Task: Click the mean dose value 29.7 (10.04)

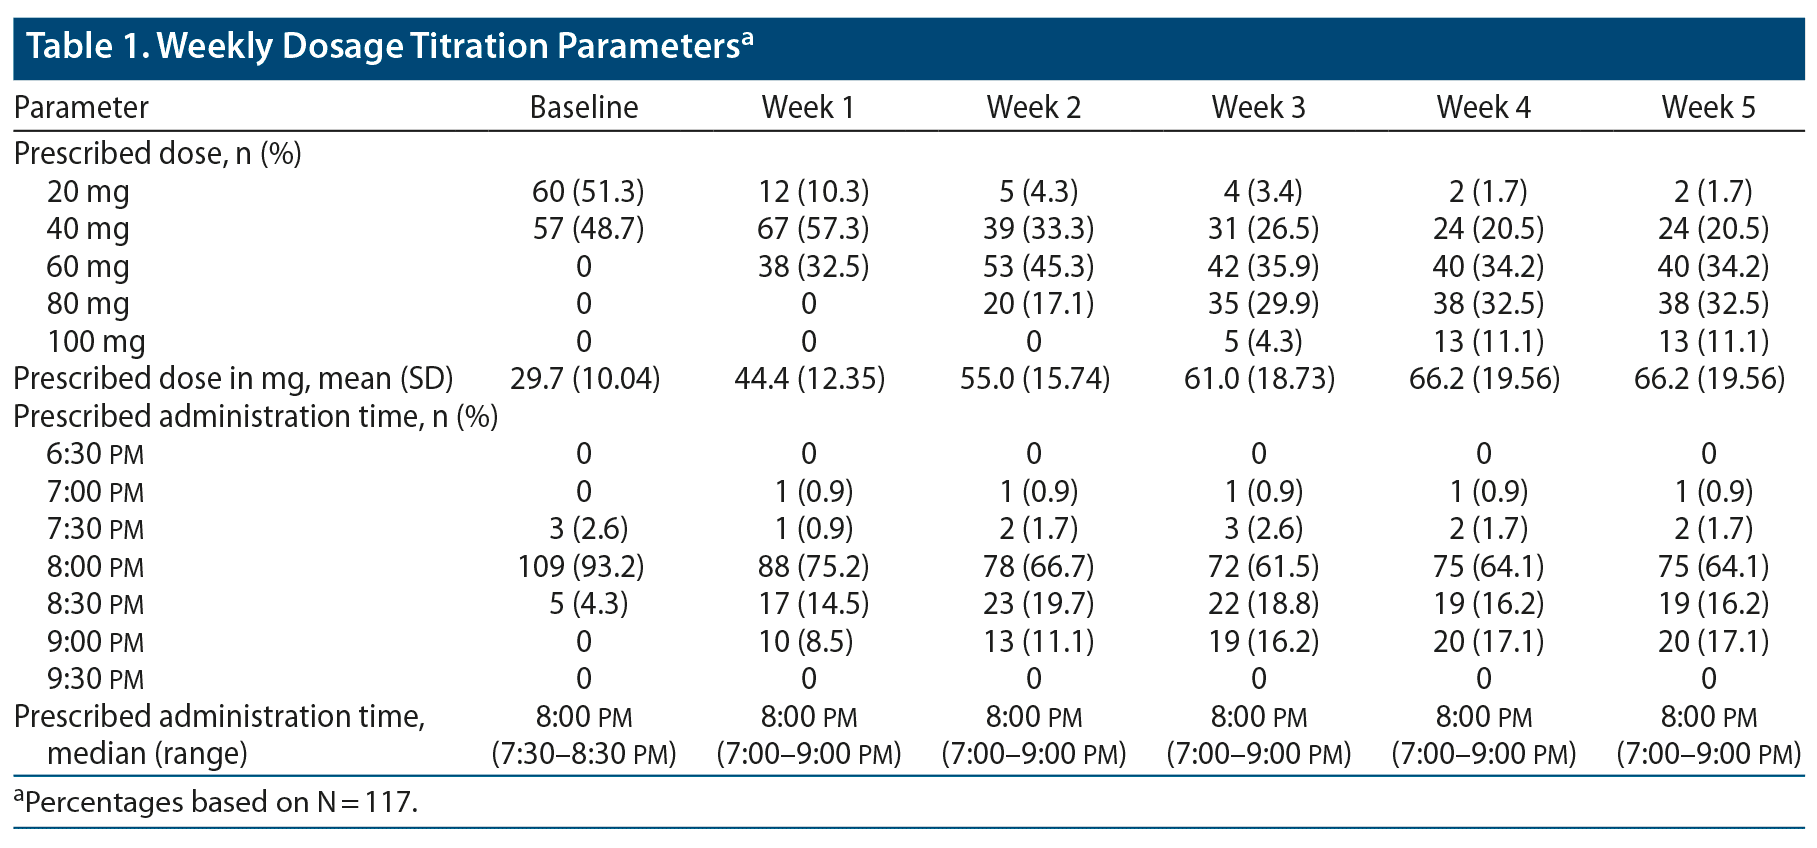Action: (x=585, y=379)
